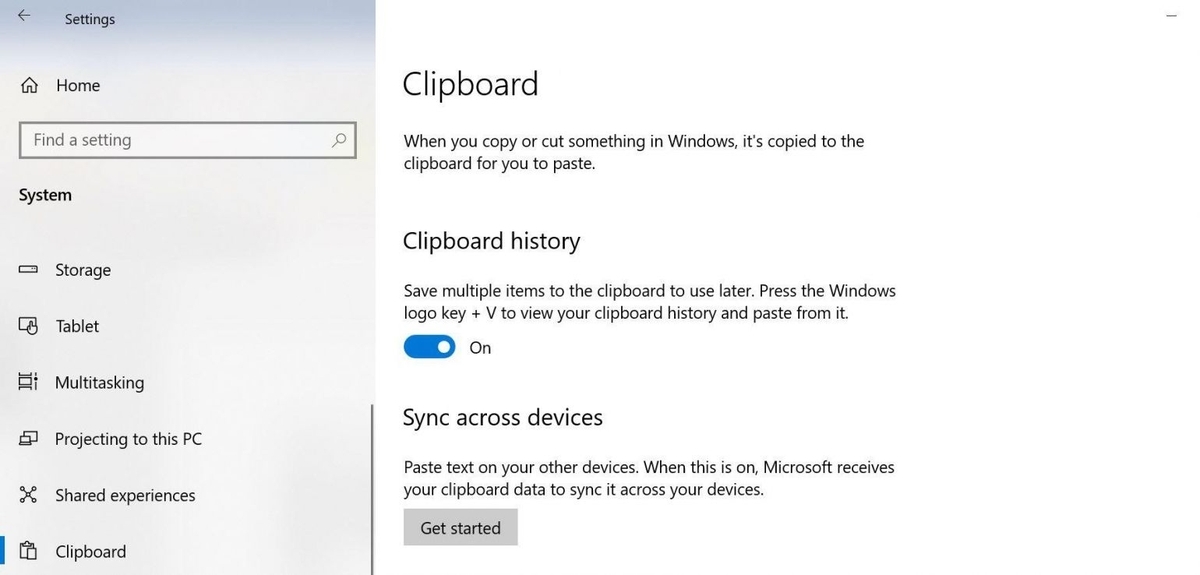The width and height of the screenshot is (1200, 575).
Task: Click the Multitasking icon in sidebar
Action: [x=28, y=382]
